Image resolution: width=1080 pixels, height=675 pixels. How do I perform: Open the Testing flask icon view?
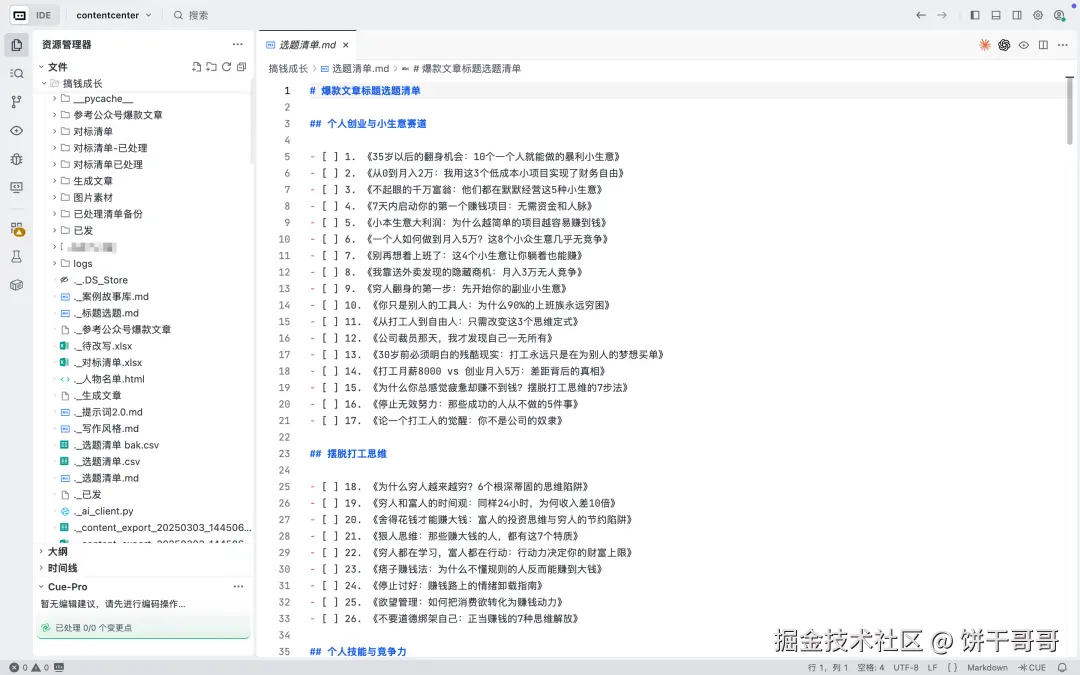click(x=17, y=257)
